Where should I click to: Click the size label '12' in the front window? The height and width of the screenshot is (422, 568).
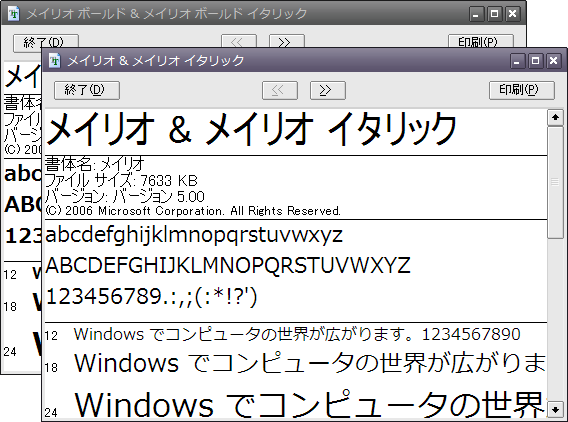click(51, 336)
